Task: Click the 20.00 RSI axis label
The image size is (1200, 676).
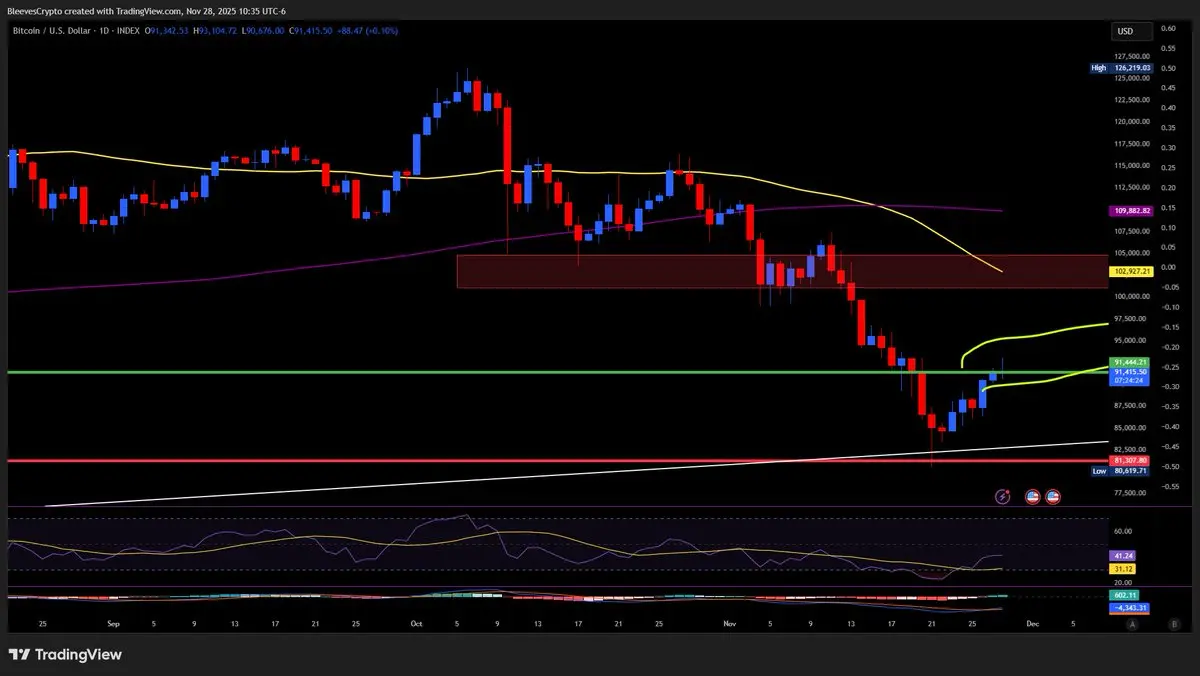Action: (1122, 582)
